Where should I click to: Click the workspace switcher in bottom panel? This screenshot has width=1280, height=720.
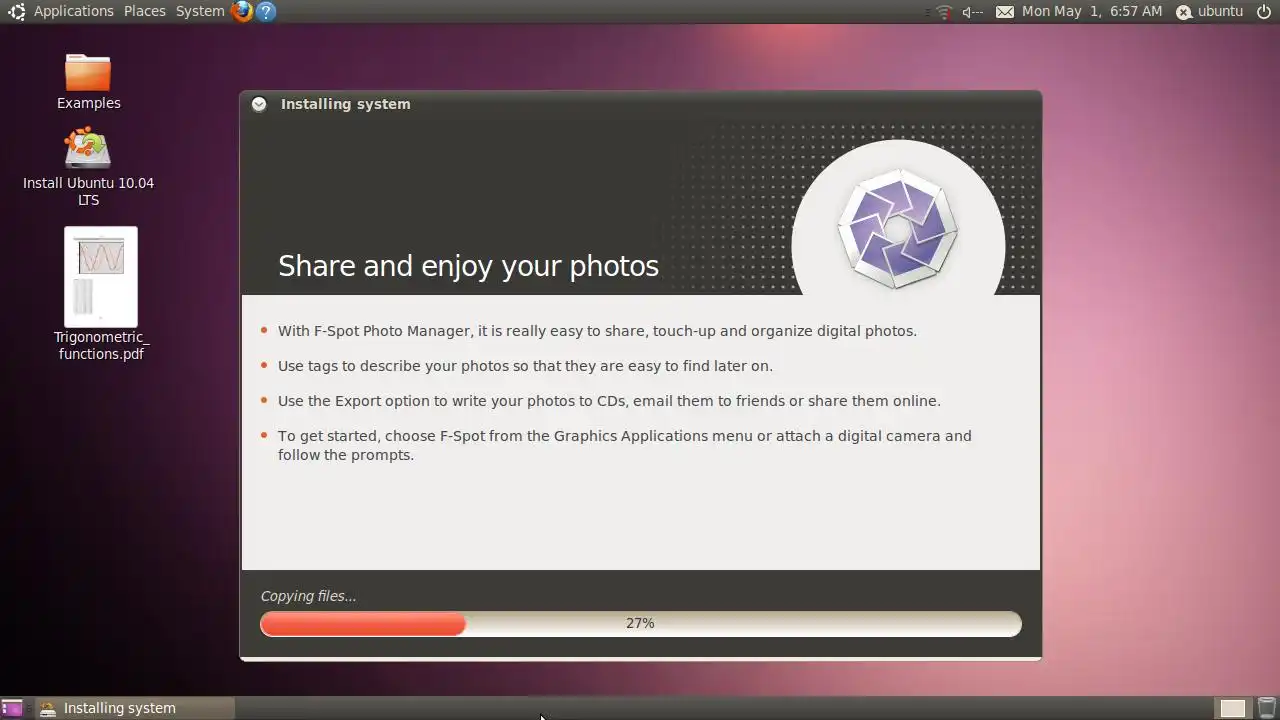1233,708
